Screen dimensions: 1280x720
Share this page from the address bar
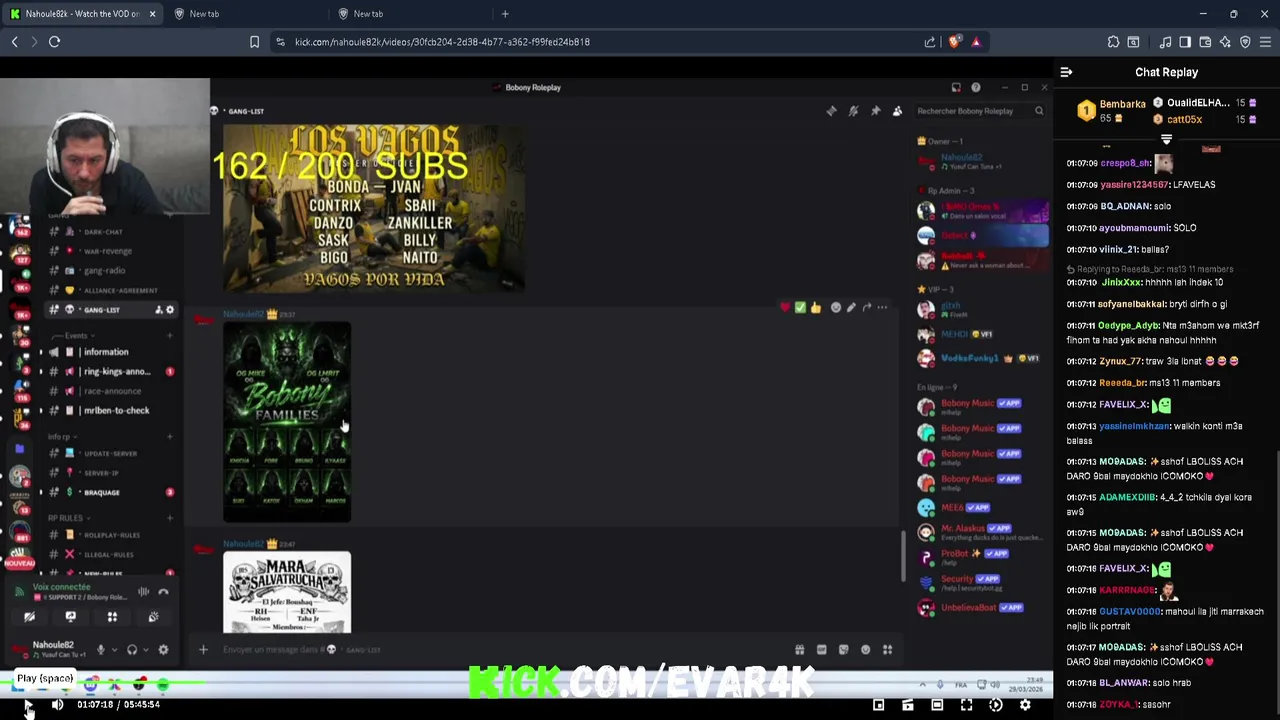pos(930,42)
